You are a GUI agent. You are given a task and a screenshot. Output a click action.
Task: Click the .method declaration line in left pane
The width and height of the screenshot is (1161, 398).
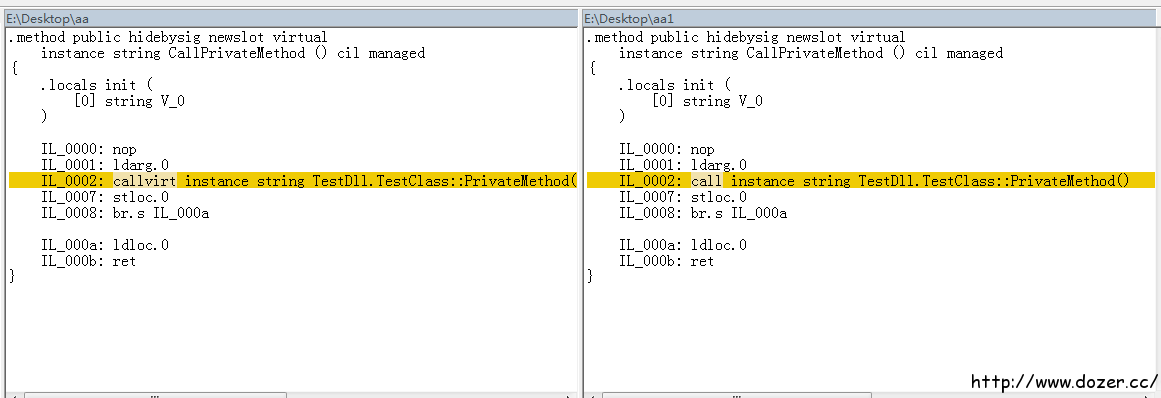[x=168, y=37]
